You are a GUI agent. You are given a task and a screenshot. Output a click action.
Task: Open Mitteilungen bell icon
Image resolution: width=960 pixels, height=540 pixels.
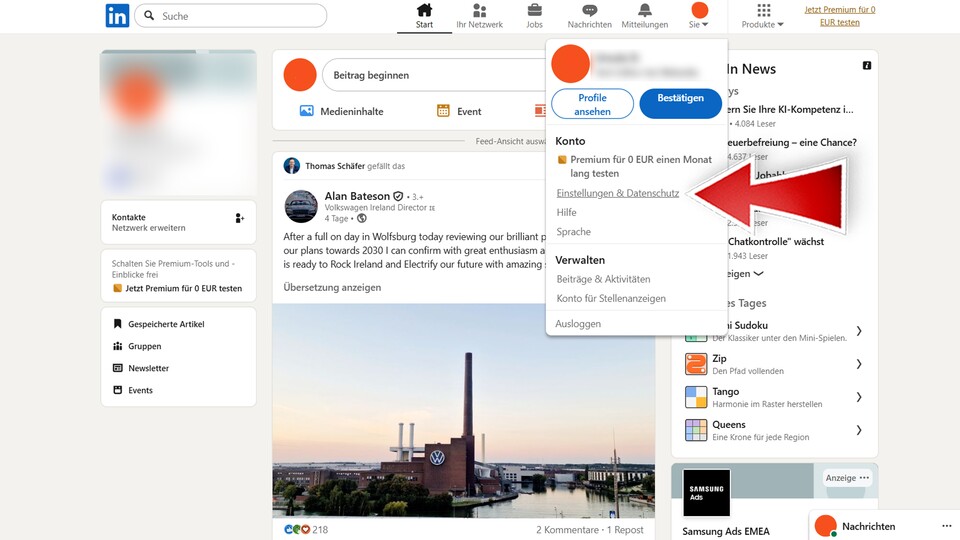pos(644,11)
